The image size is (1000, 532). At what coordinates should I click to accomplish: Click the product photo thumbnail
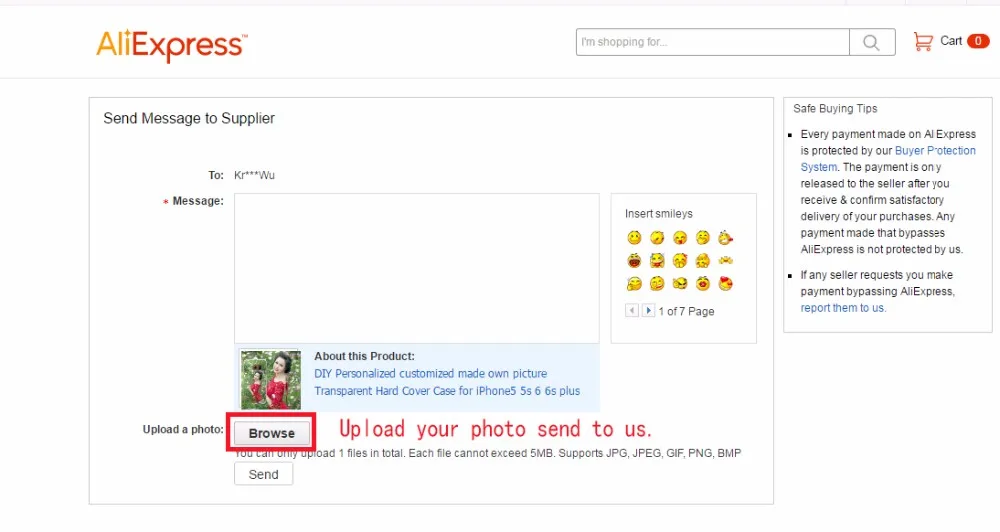coord(270,380)
